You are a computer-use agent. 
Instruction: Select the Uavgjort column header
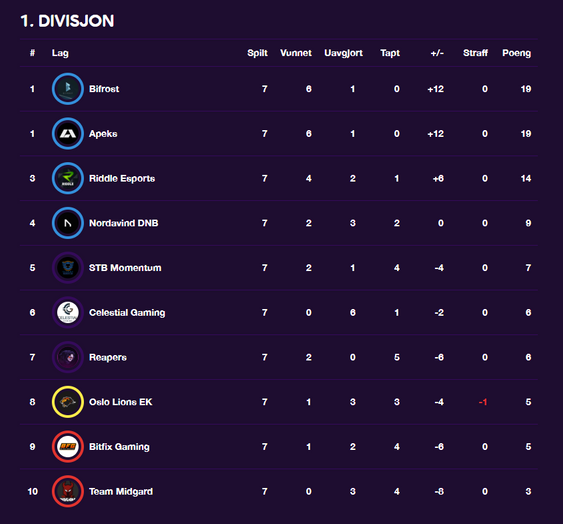[343, 53]
